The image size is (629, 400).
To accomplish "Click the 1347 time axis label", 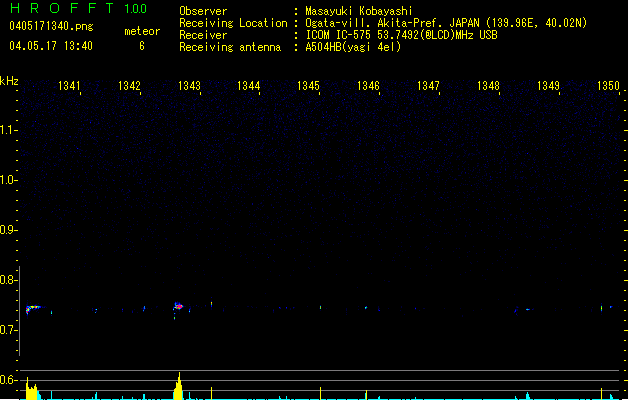I will pyautogui.click(x=428, y=86).
